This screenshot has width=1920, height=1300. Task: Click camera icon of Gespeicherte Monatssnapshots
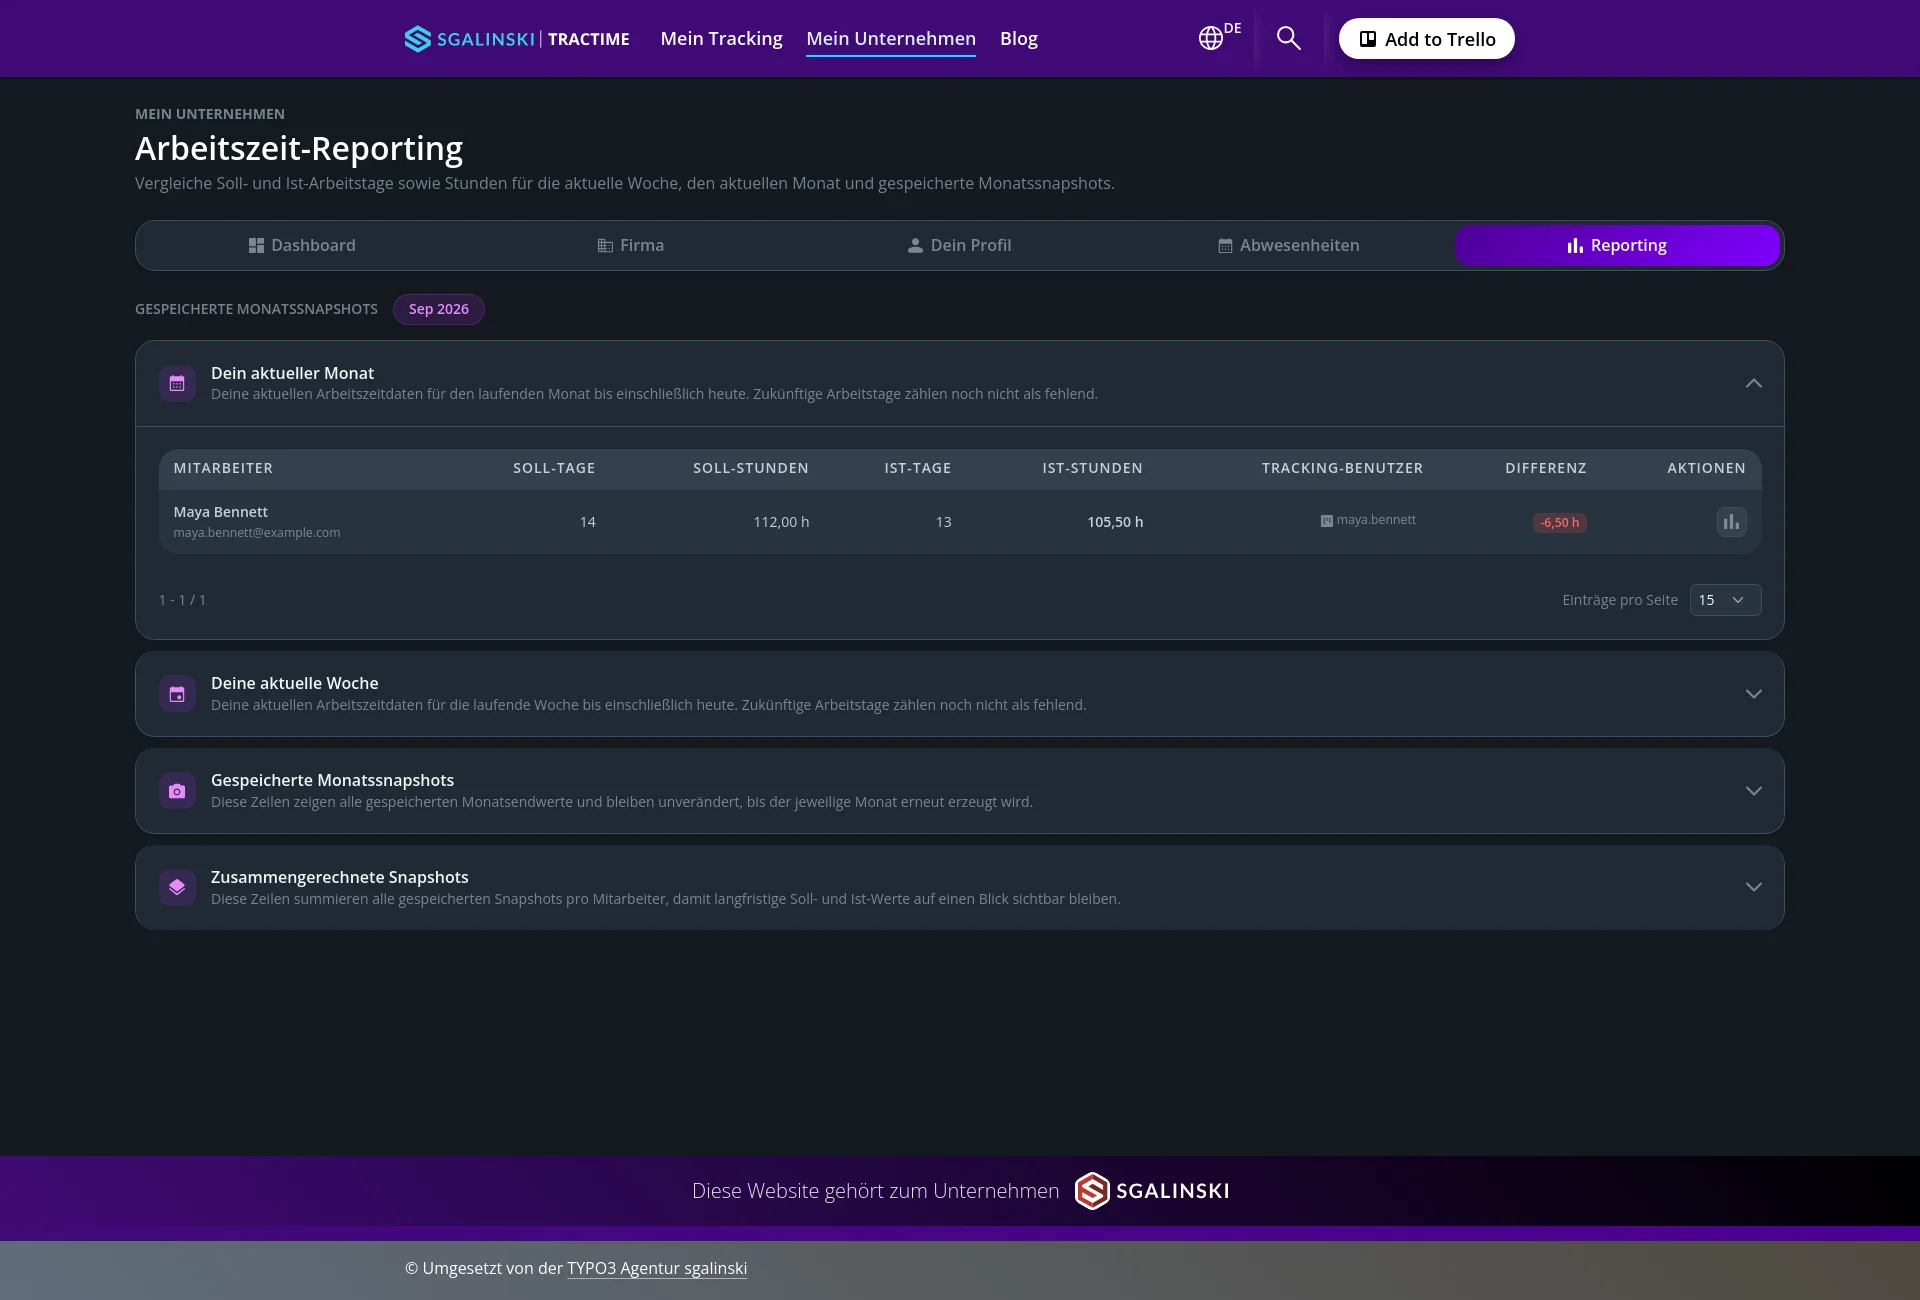click(177, 791)
